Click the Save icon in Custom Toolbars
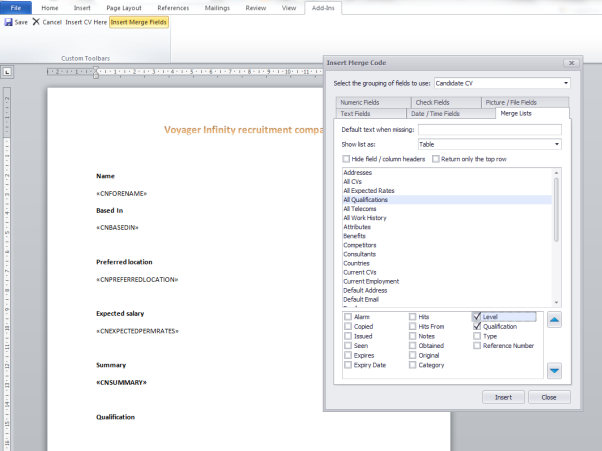 pyautogui.click(x=9, y=21)
